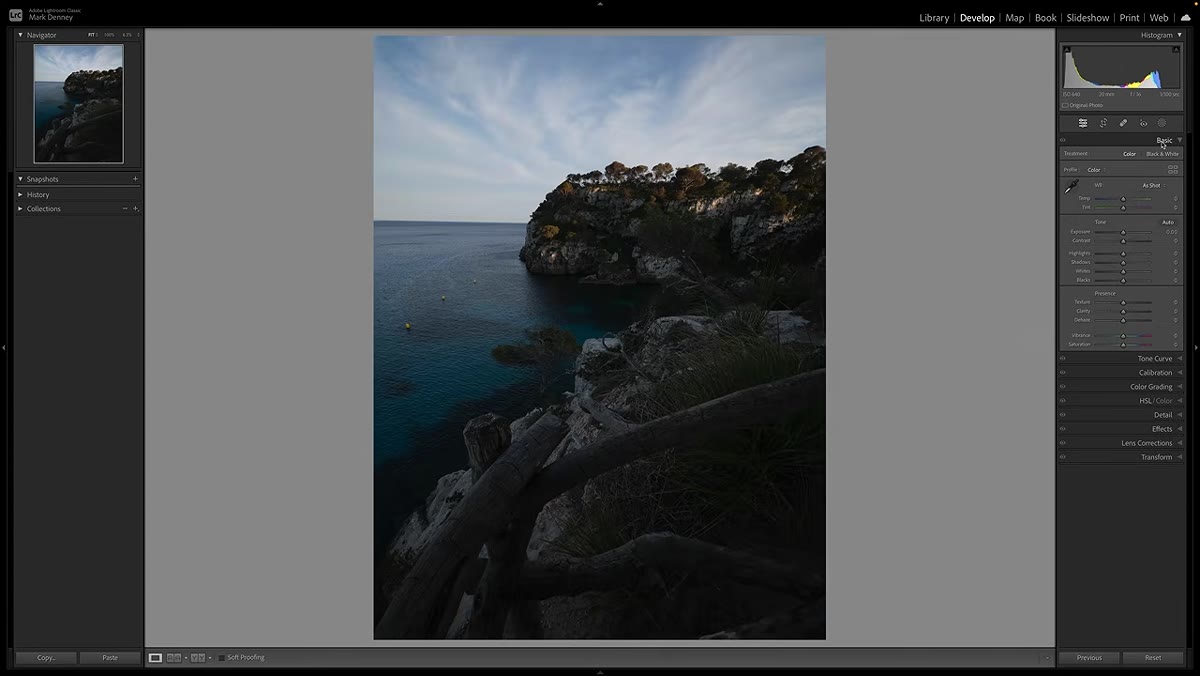The image size is (1200, 676).
Task: Switch to Loupe view icon in toolbar
Action: [155, 658]
